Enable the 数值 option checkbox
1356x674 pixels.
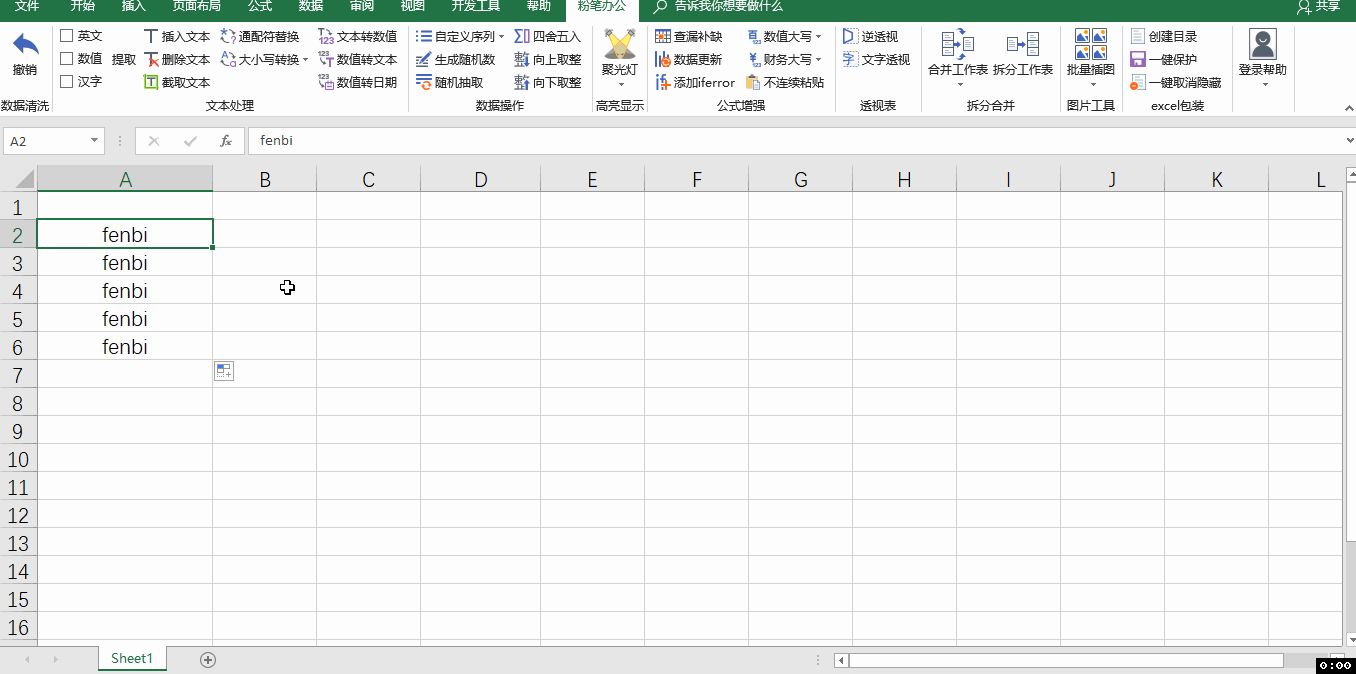pyautogui.click(x=68, y=59)
